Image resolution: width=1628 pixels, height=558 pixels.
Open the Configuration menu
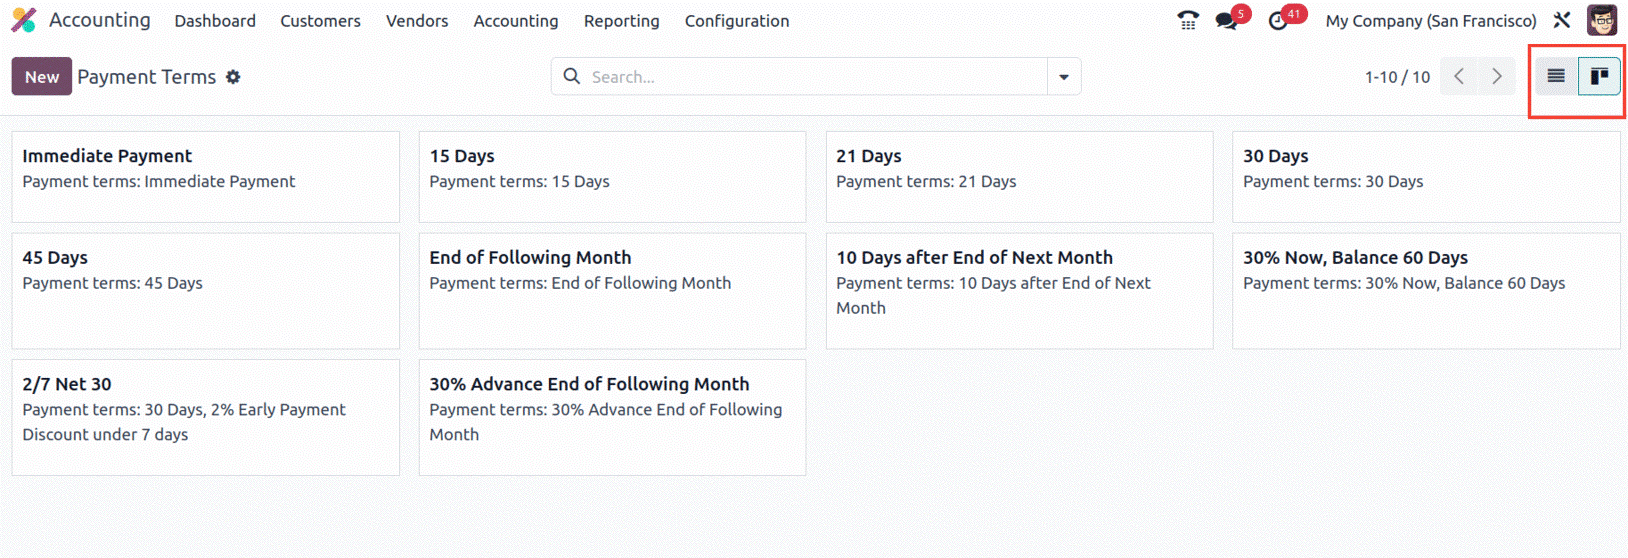point(737,21)
